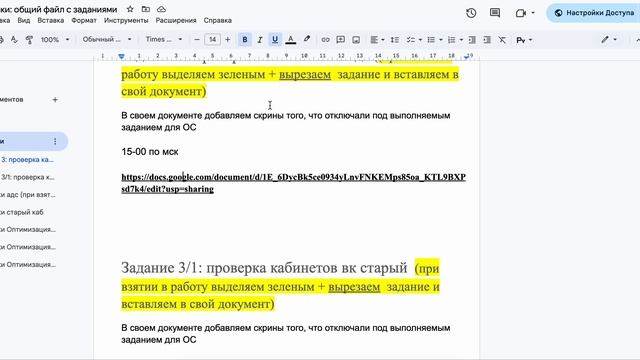Select the paint format tool

pos(29,40)
